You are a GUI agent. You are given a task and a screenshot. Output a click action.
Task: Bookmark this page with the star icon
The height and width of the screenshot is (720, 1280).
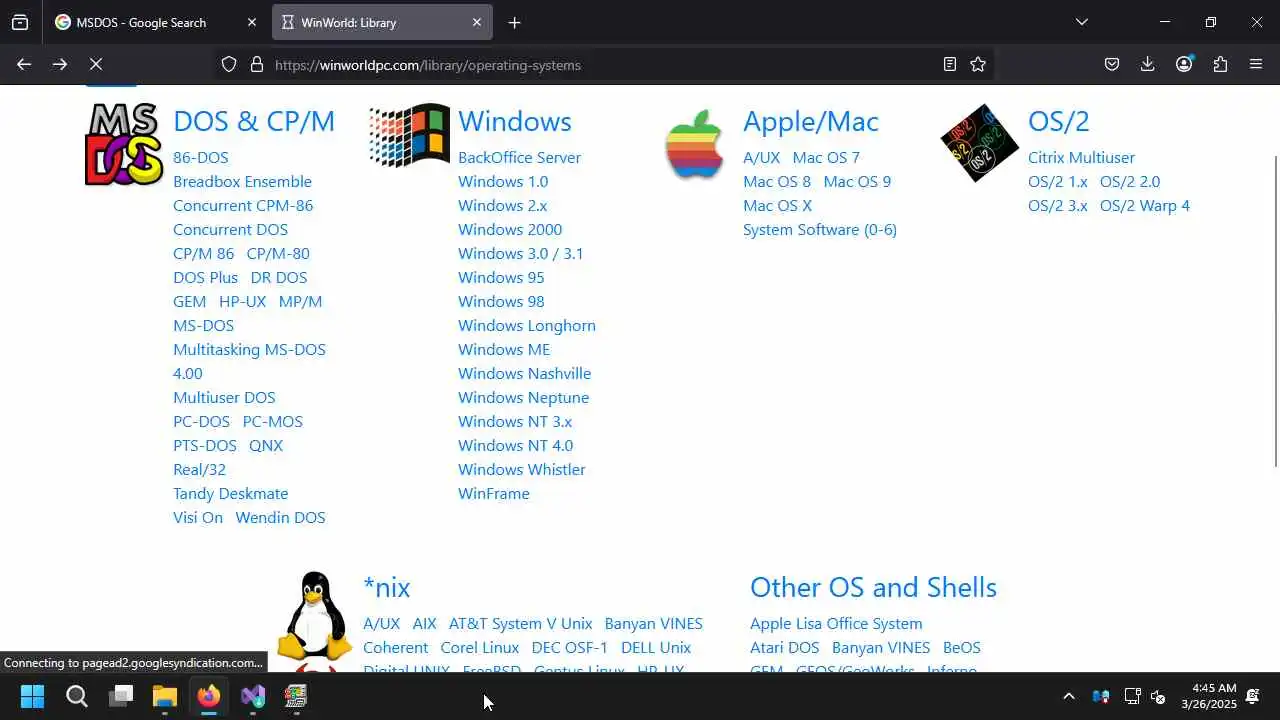(x=978, y=64)
